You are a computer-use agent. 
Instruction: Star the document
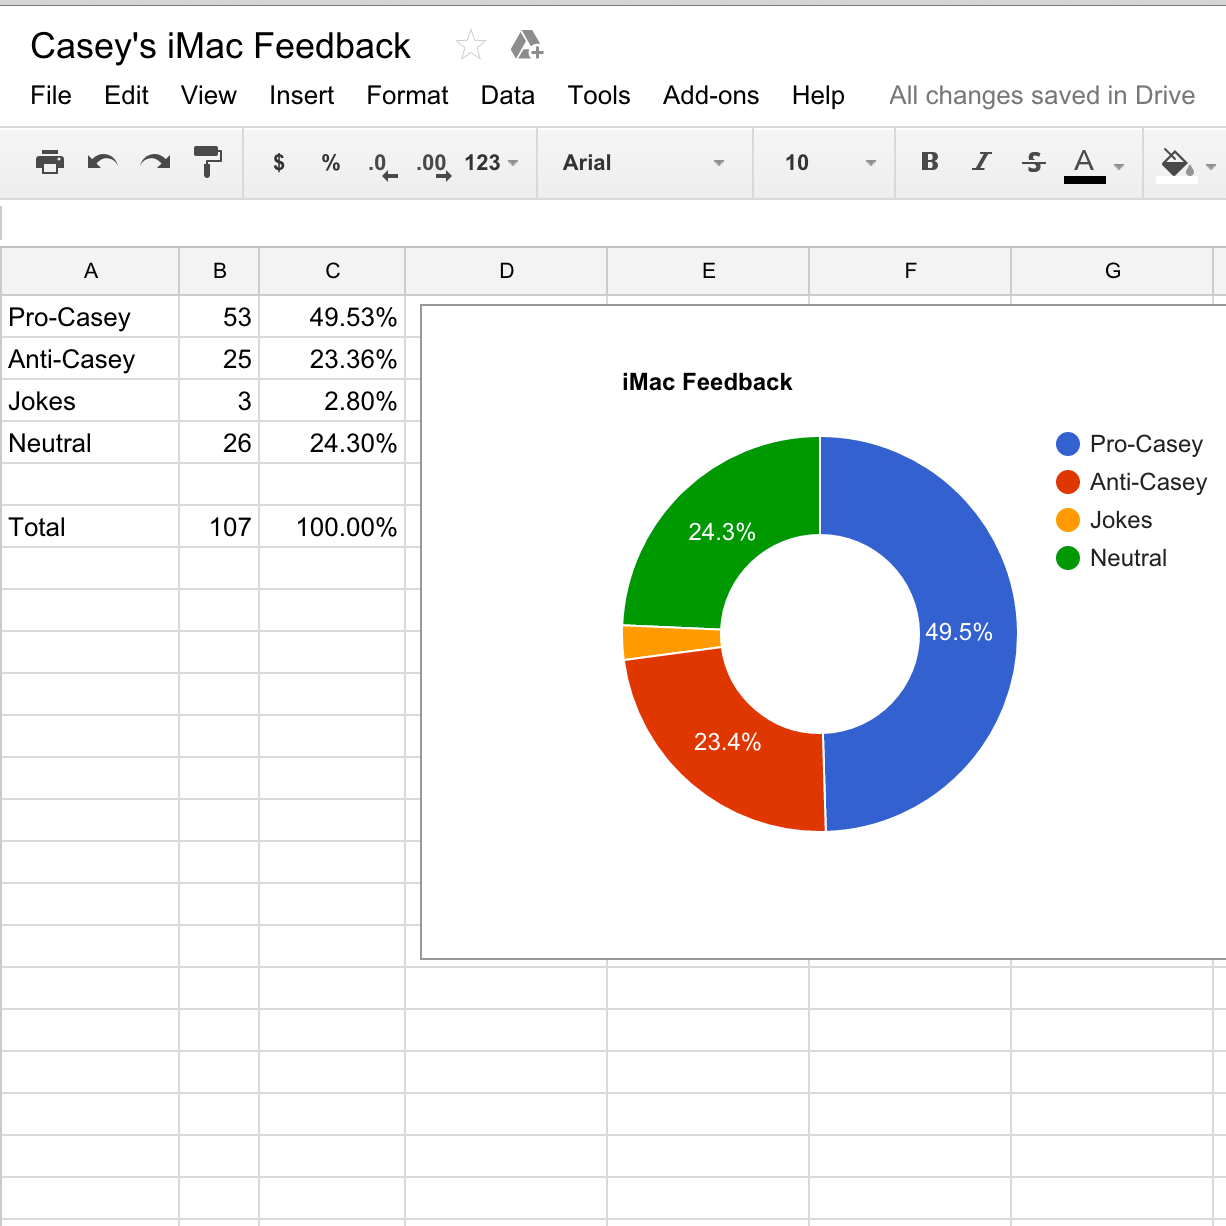pyautogui.click(x=471, y=45)
